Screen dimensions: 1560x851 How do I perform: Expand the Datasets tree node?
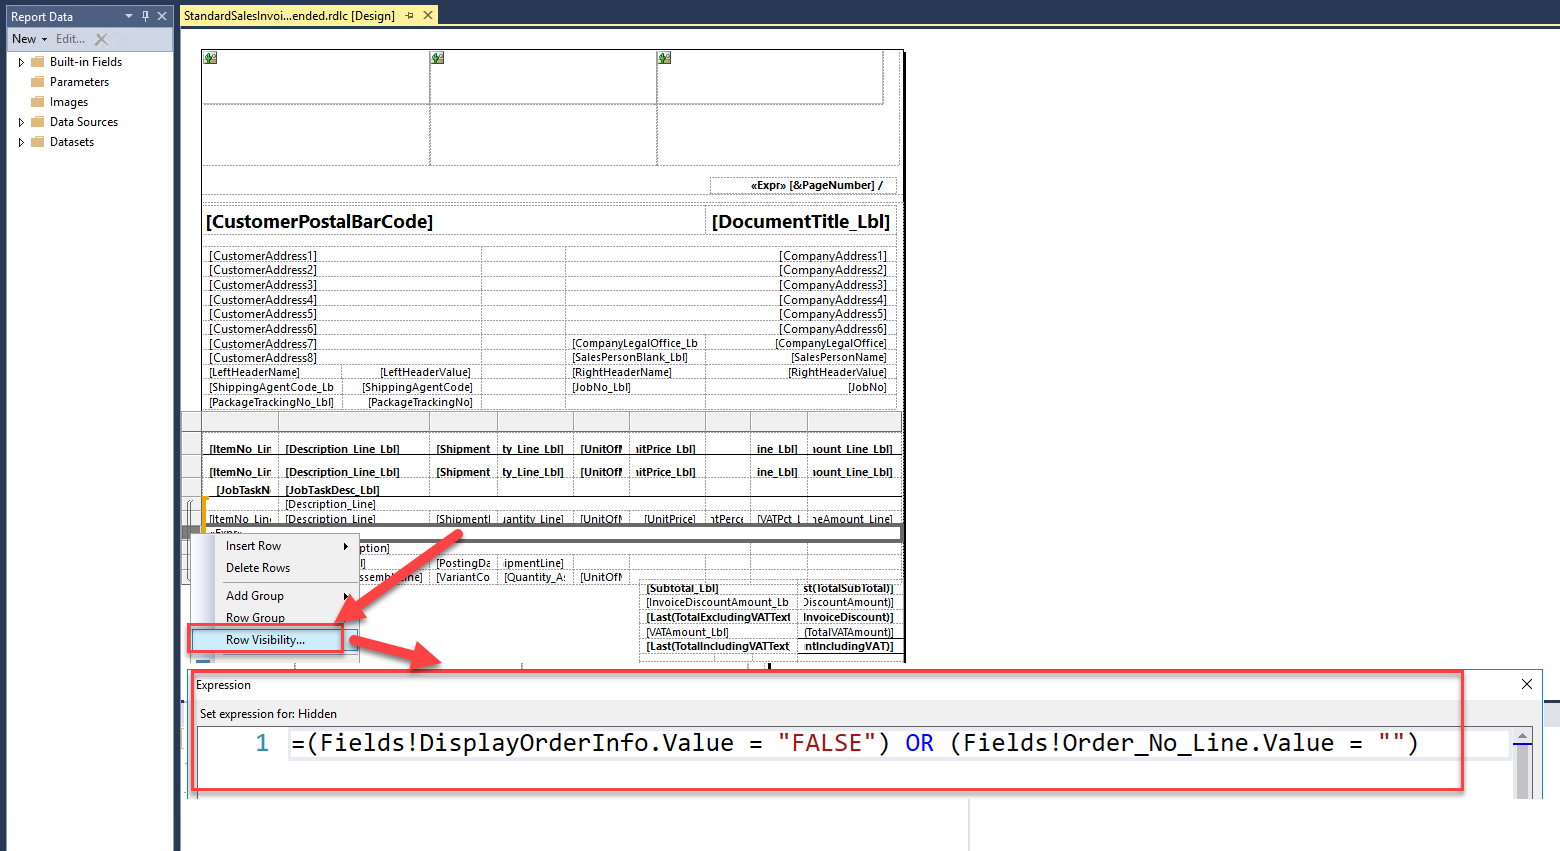21,142
